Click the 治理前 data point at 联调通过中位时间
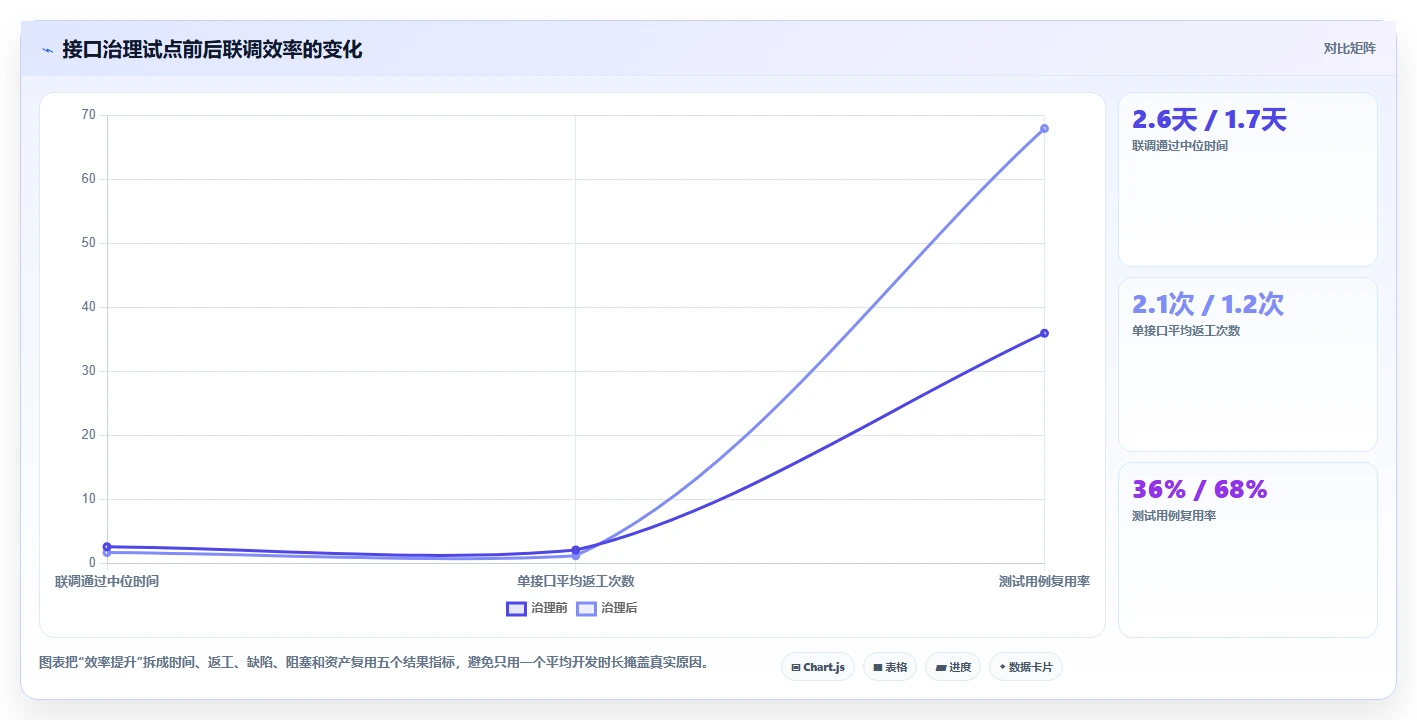The width and height of the screenshot is (1417, 720). [107, 547]
